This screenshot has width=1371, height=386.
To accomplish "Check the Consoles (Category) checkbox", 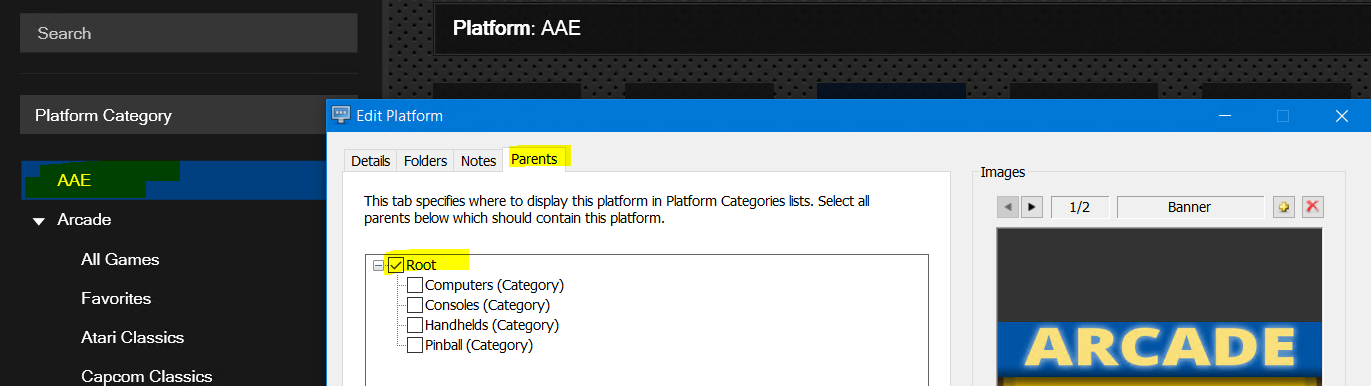I will 415,305.
